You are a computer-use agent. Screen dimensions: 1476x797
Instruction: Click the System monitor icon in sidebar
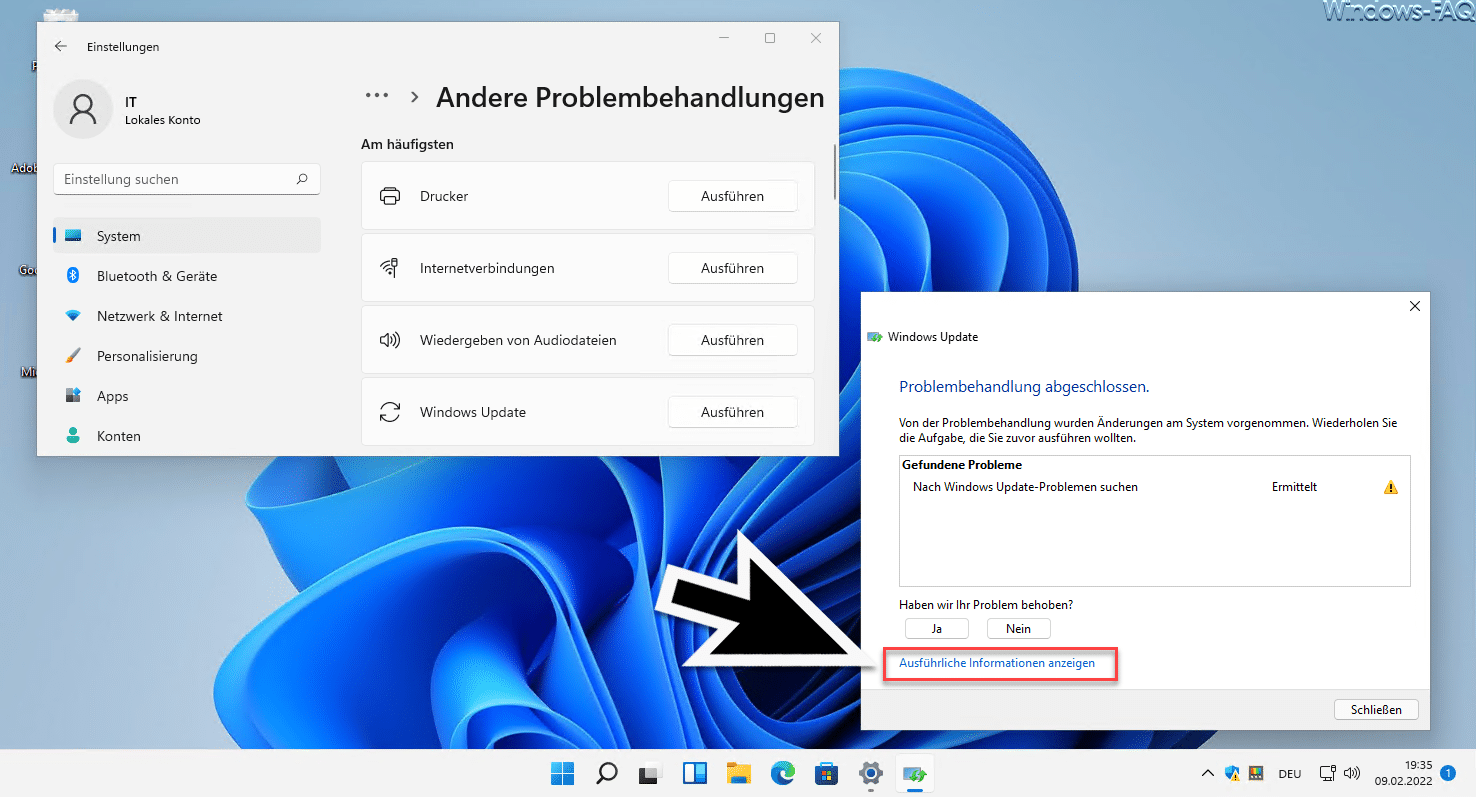pos(73,236)
